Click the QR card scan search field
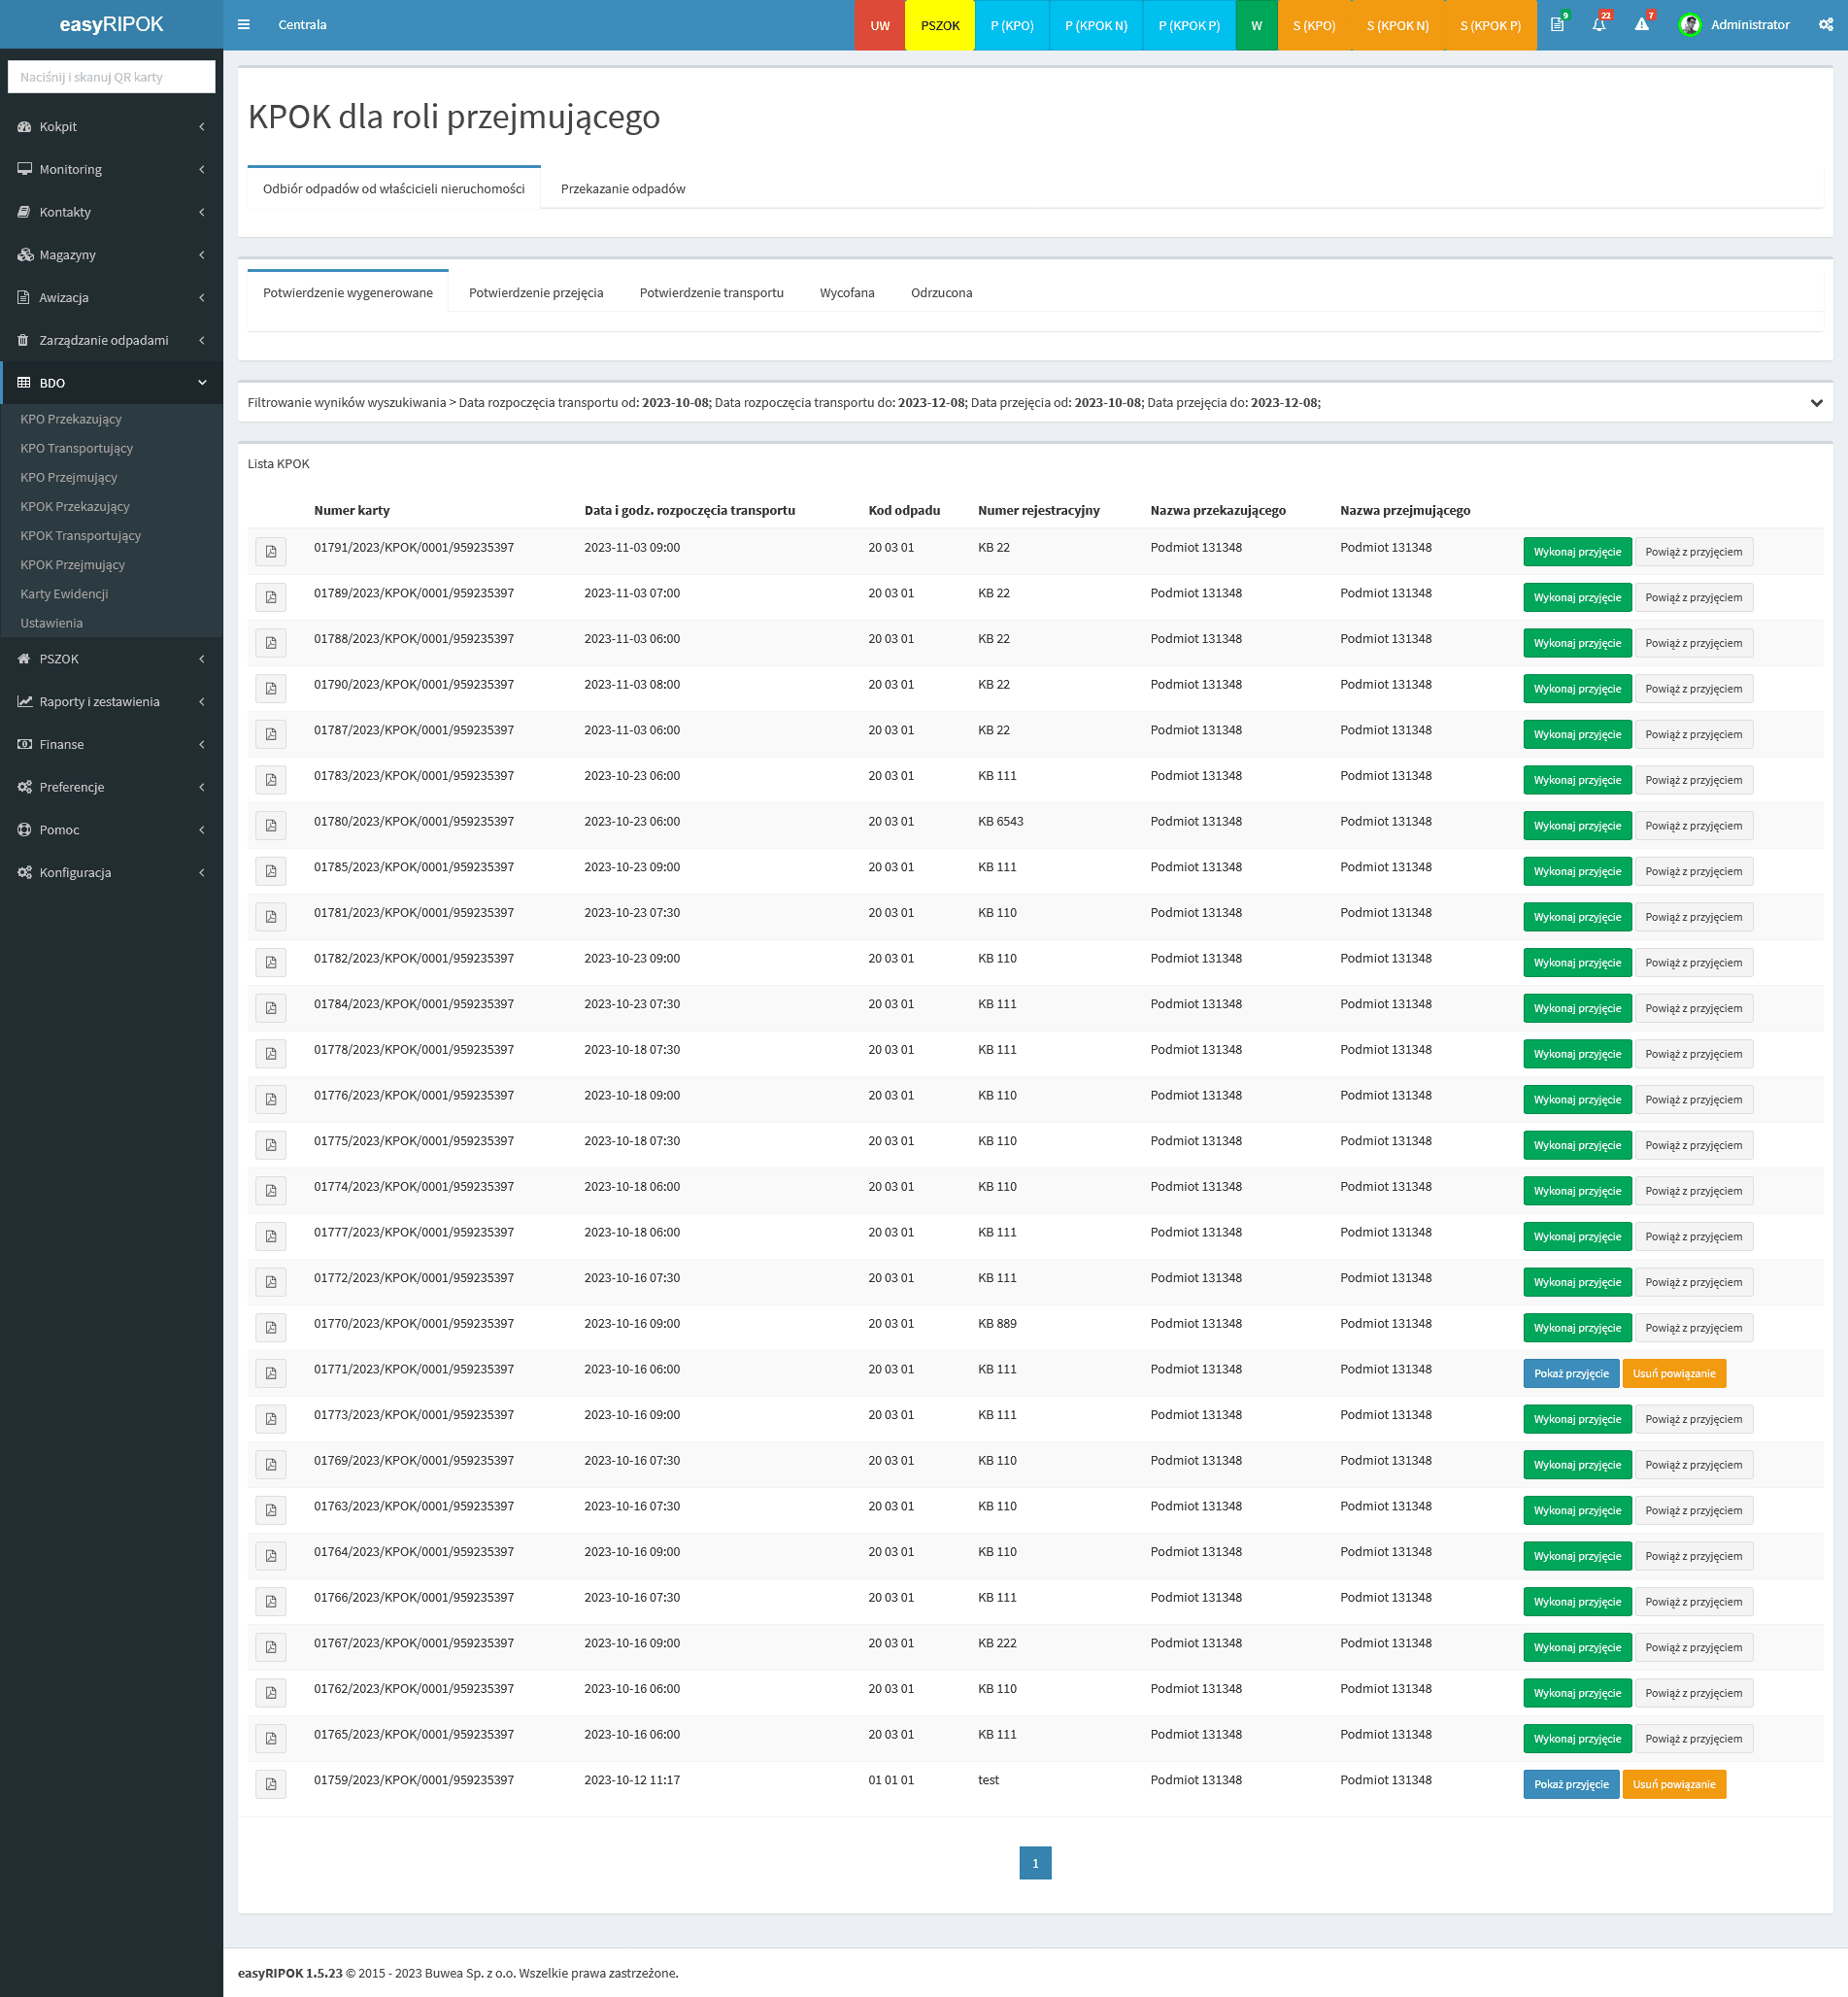The width and height of the screenshot is (1848, 1997). (111, 76)
